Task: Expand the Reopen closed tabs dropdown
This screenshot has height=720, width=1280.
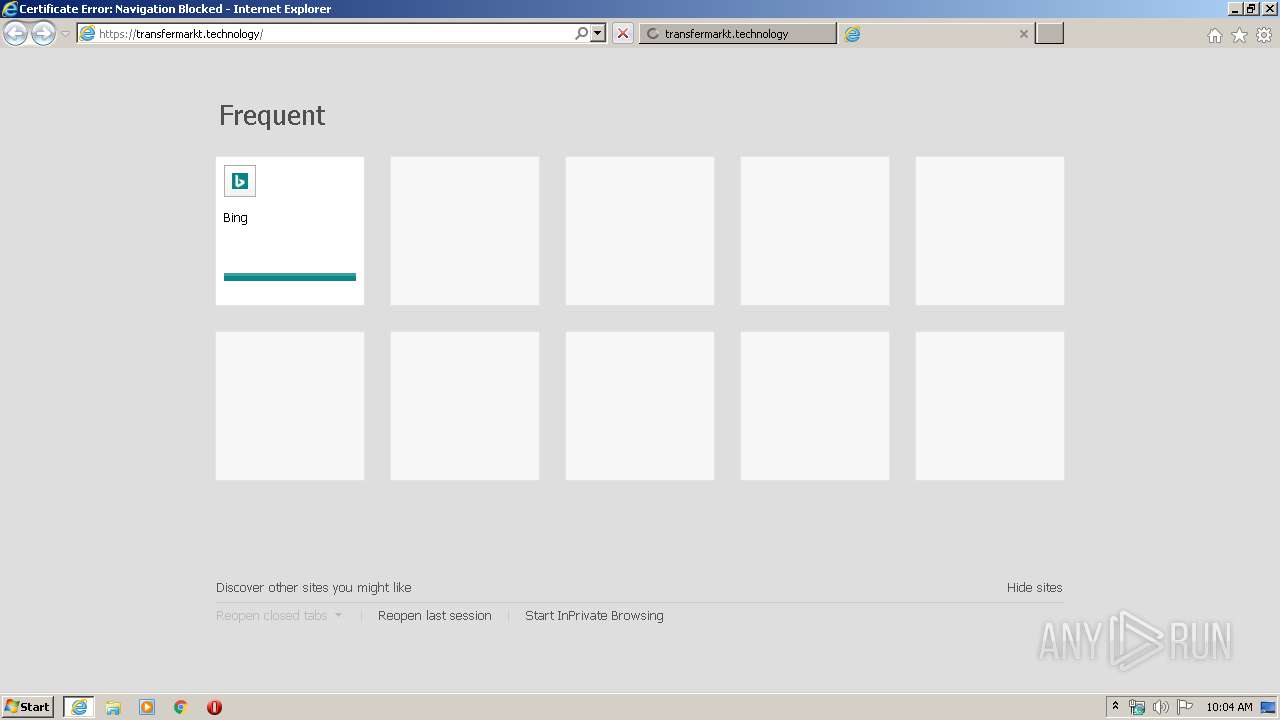Action: pos(279,616)
